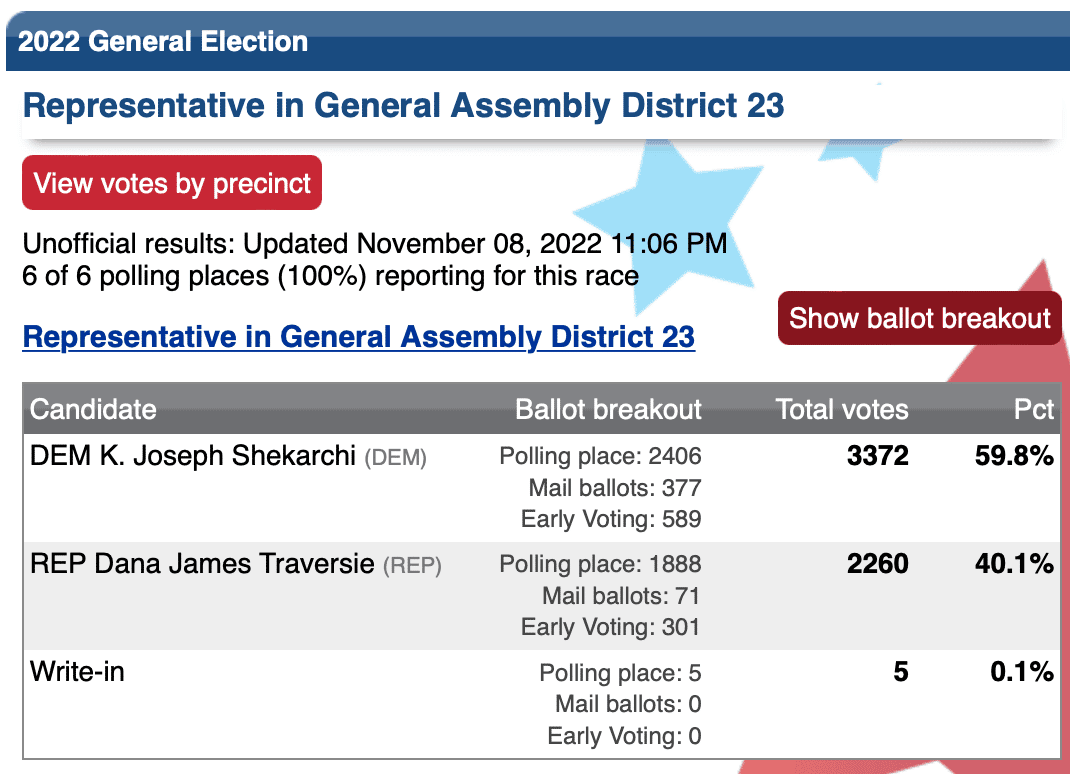Viewport: 1070px width, 774px height.
Task: Click the View votes by precinct button
Action: pos(172,182)
